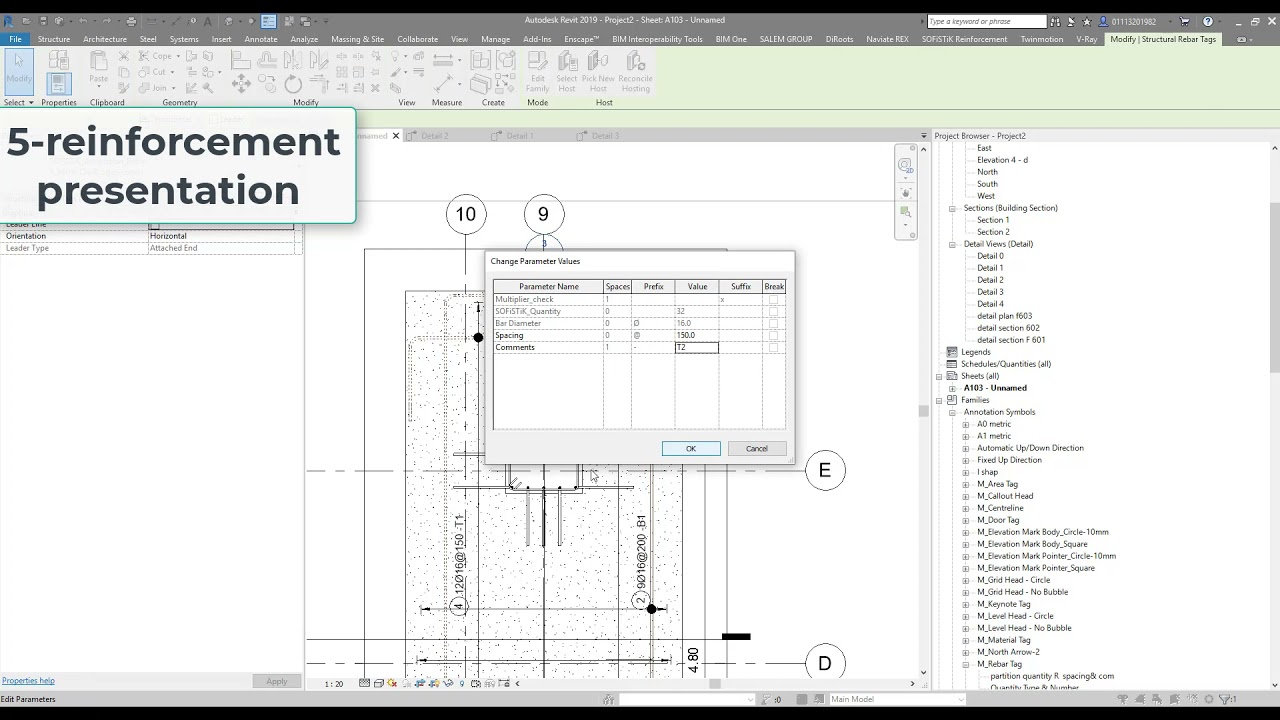
Task: Open the File menu tab
Action: click(x=15, y=39)
